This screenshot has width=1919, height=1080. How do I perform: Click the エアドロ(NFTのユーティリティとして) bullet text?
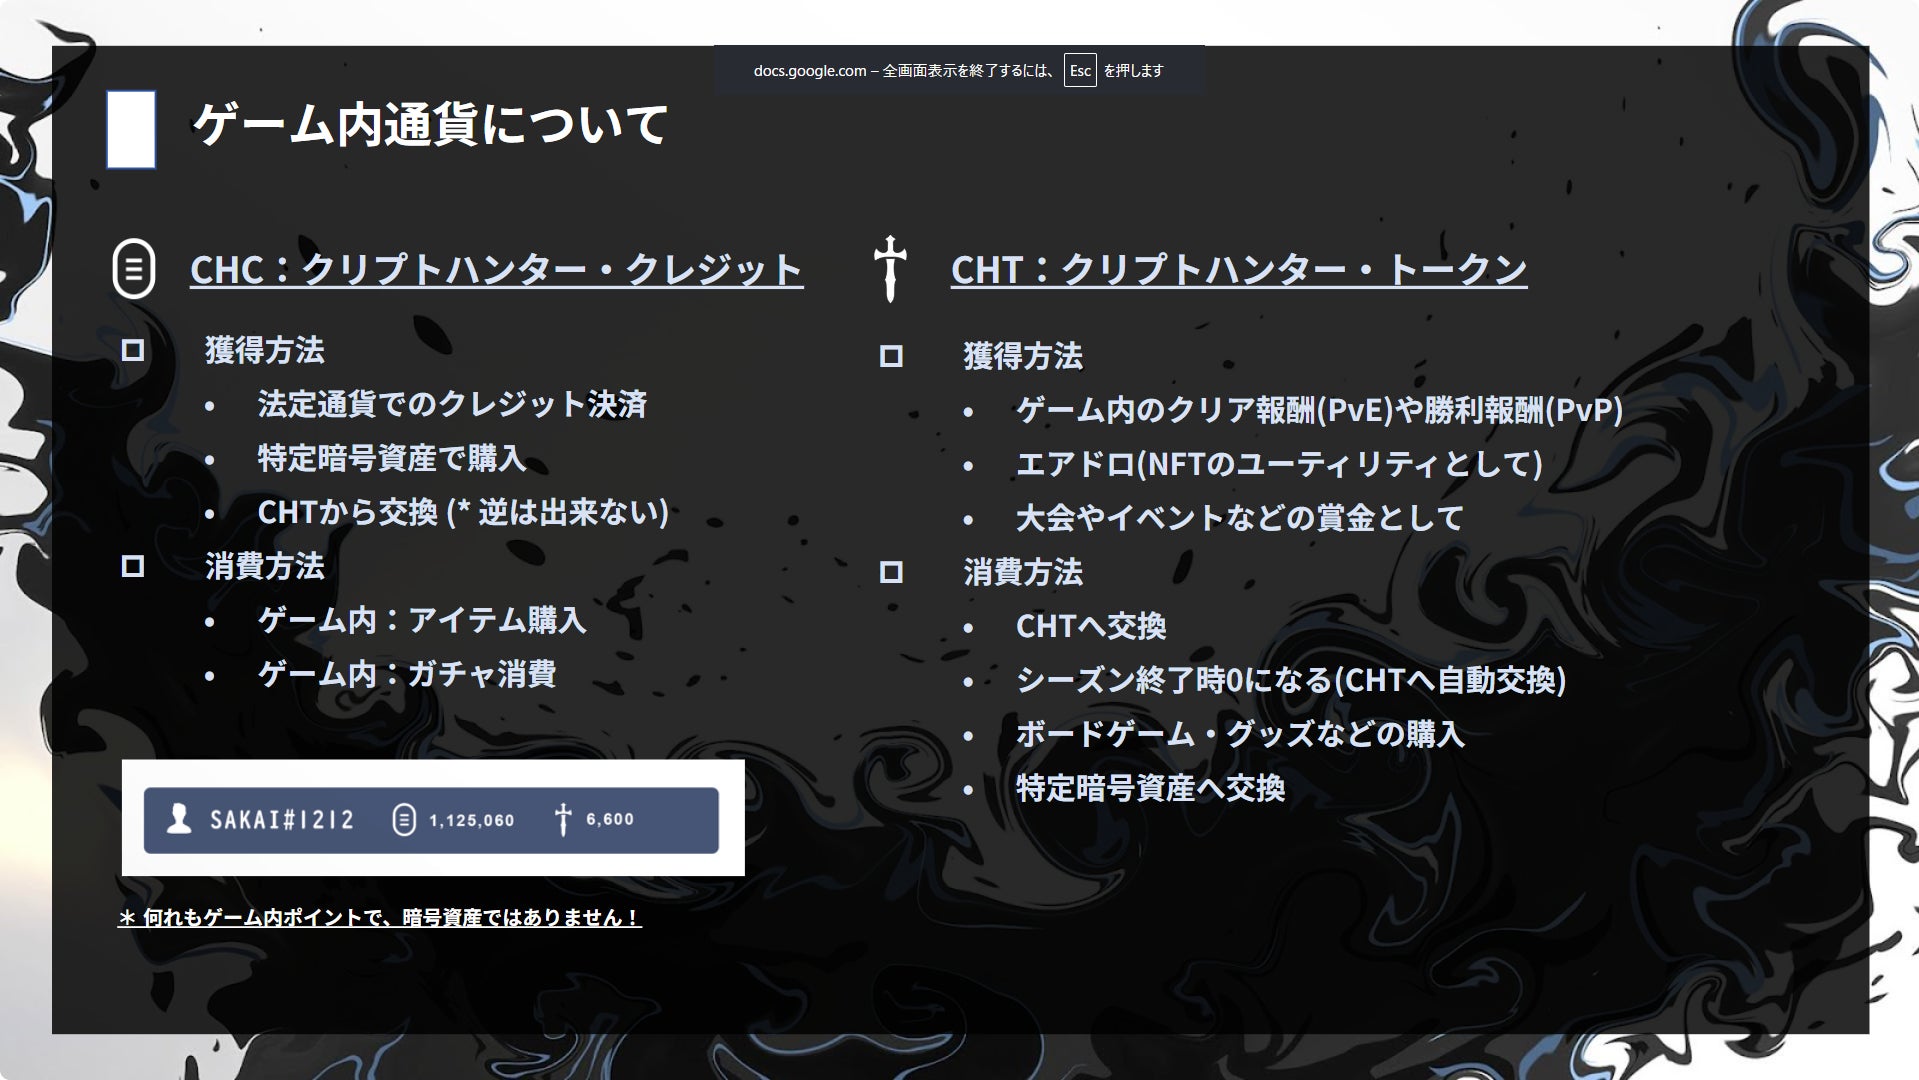(x=1279, y=464)
